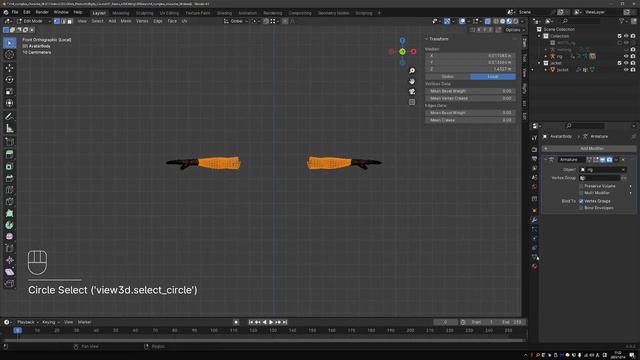
Task: Switch to wireframe viewport shading
Action: pyautogui.click(x=496, y=21)
